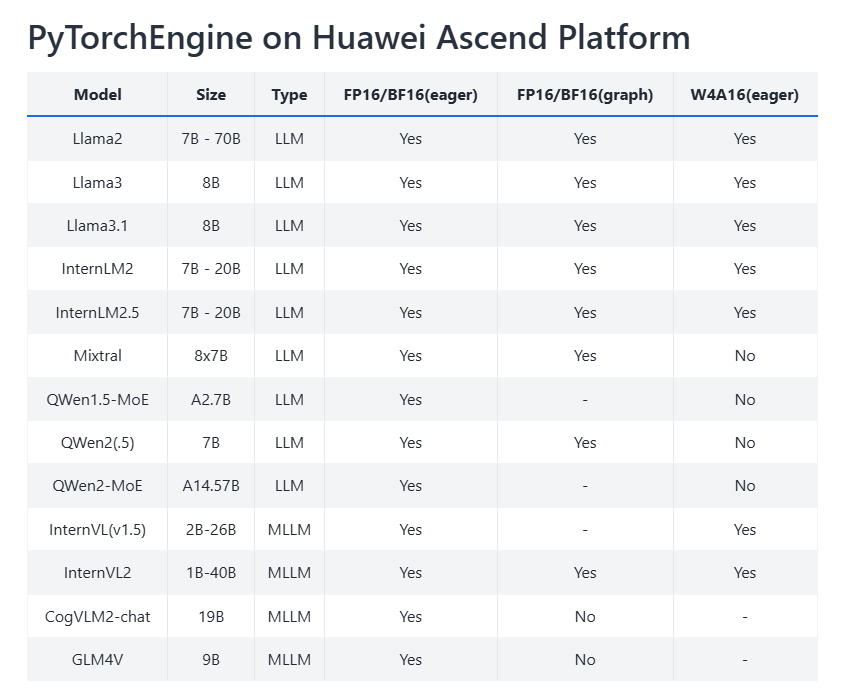This screenshot has width=841, height=699.
Task: Click the MLLM type in CogVLM2-chat row
Action: coord(289,616)
